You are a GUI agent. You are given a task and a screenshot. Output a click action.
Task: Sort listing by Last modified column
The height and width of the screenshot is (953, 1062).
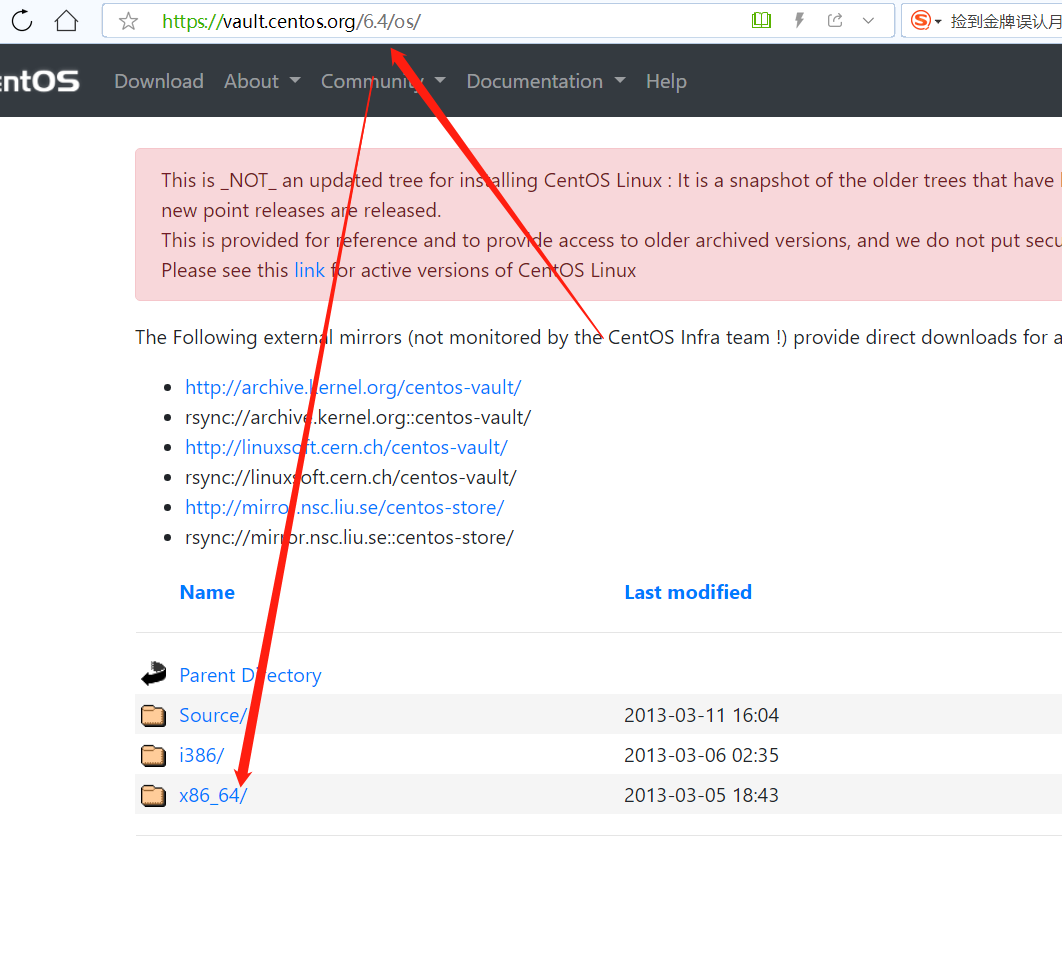click(x=688, y=593)
